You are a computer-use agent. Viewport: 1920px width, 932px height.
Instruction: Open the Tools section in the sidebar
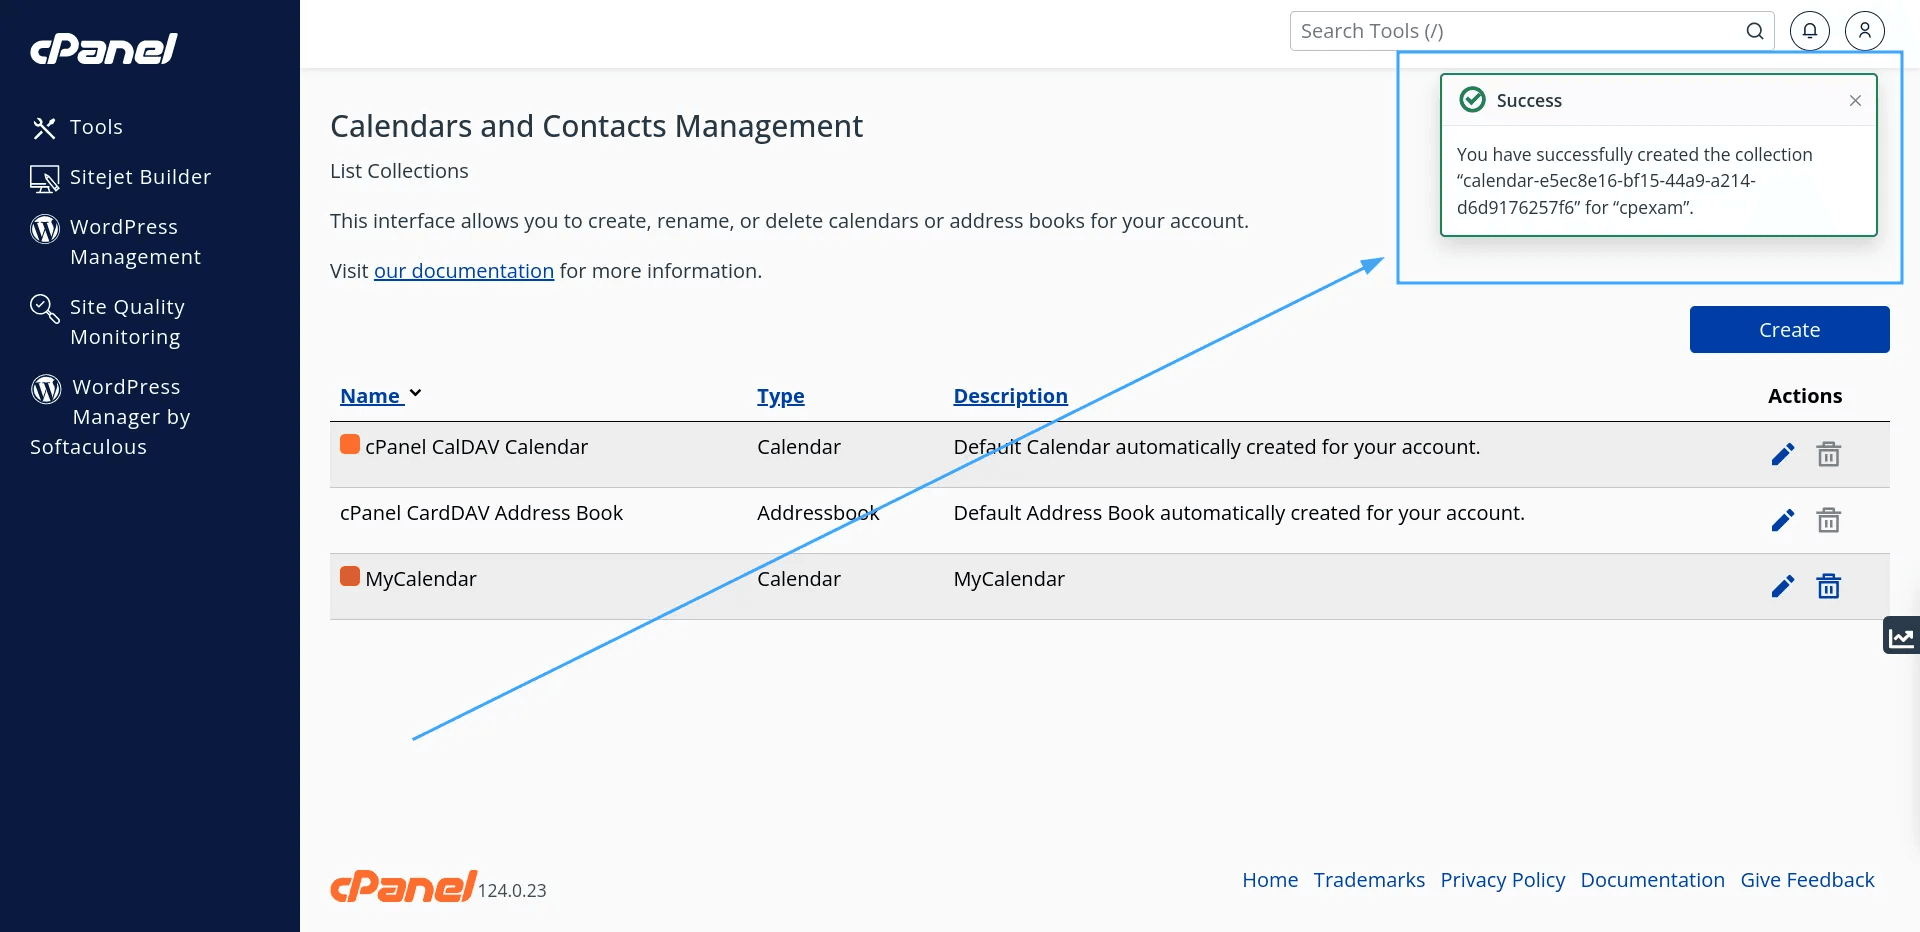[44, 128]
